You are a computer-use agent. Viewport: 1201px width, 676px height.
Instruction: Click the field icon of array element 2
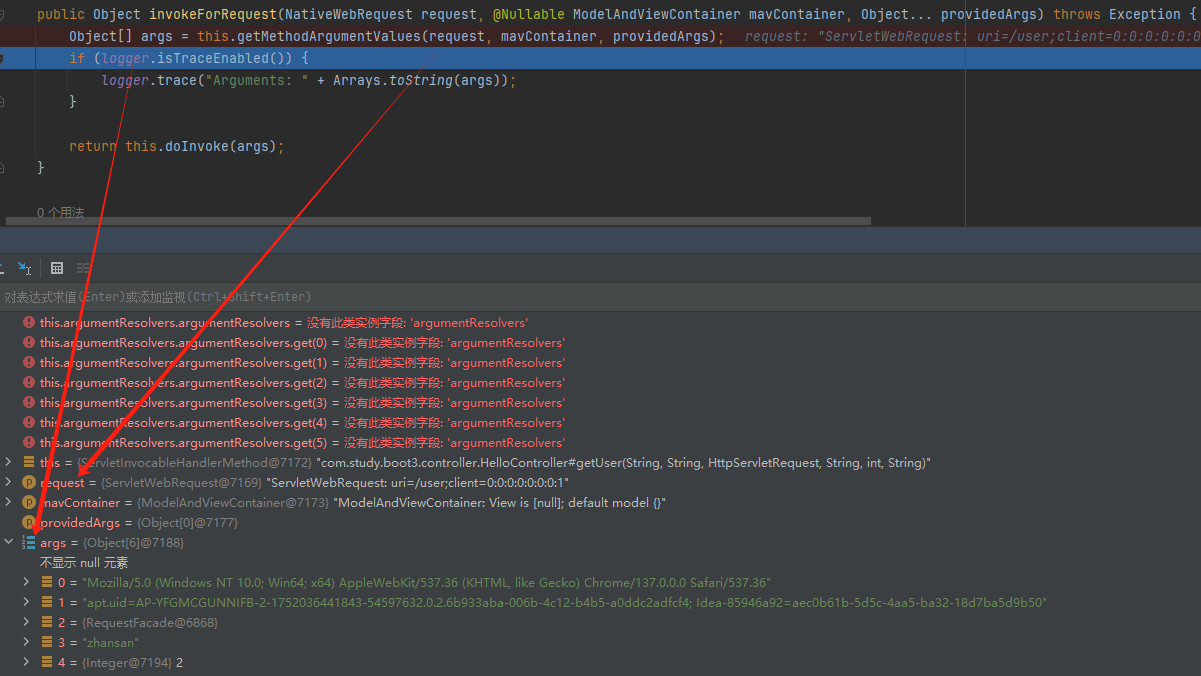47,623
